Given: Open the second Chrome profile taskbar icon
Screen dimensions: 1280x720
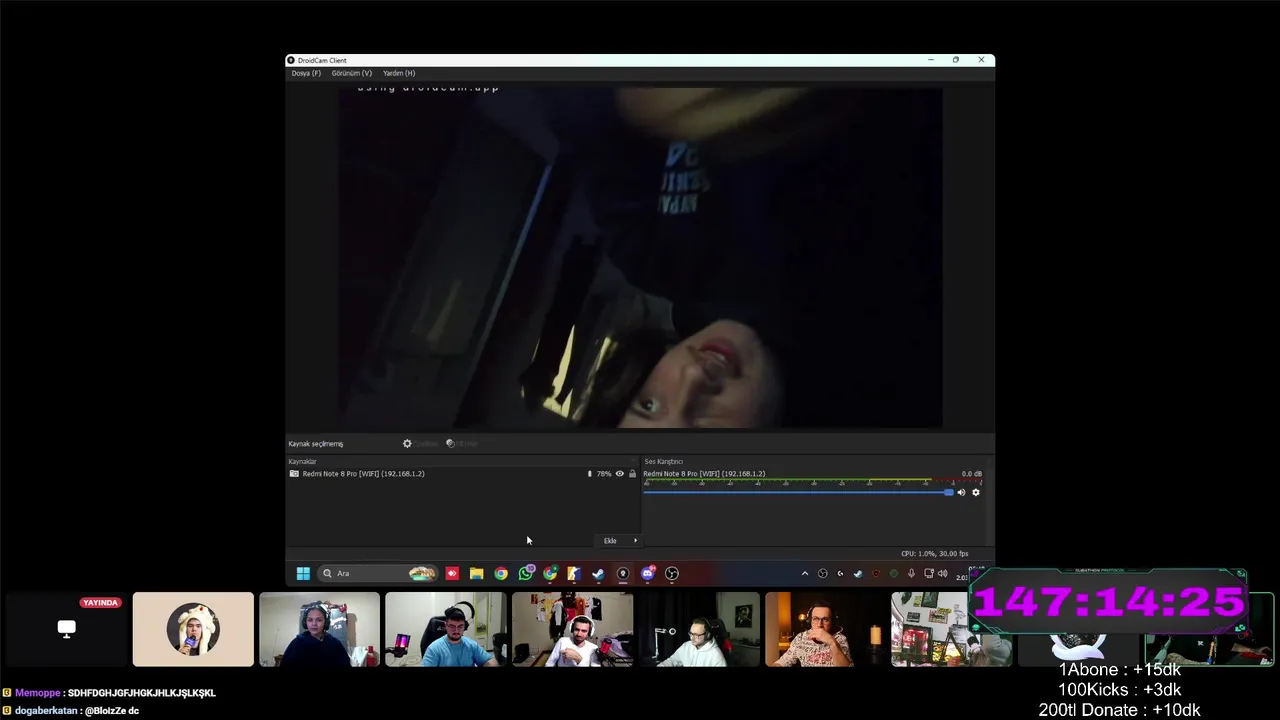Looking at the screenshot, I should [550, 574].
